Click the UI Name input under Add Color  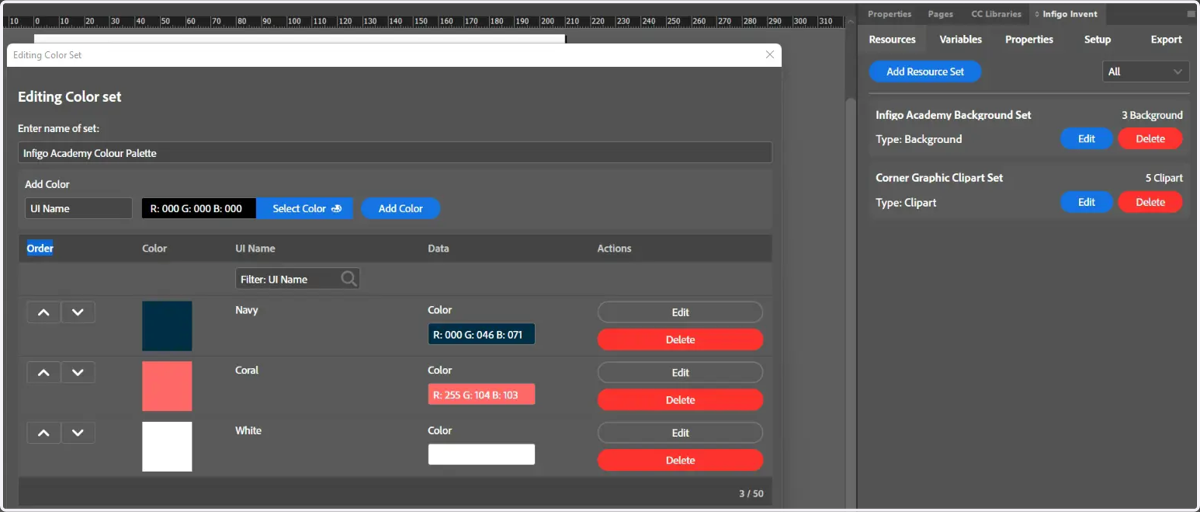78,208
